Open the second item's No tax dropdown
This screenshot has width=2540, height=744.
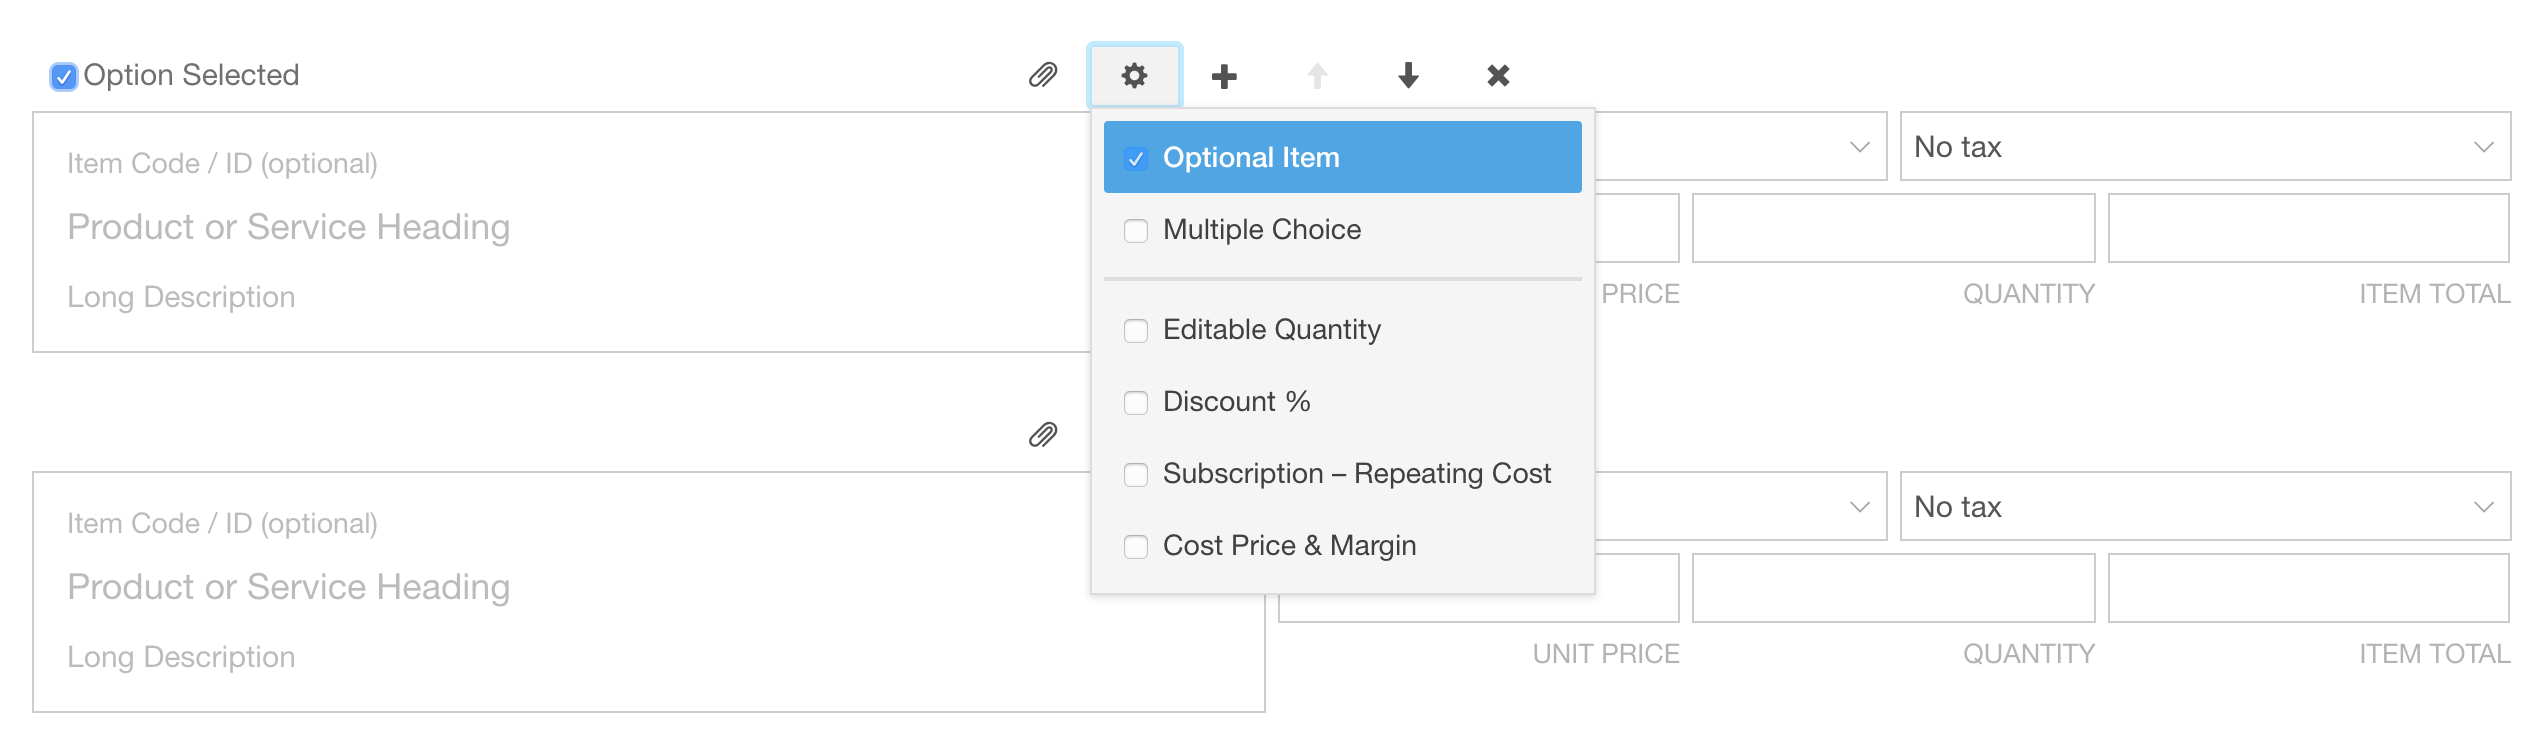point(2205,507)
